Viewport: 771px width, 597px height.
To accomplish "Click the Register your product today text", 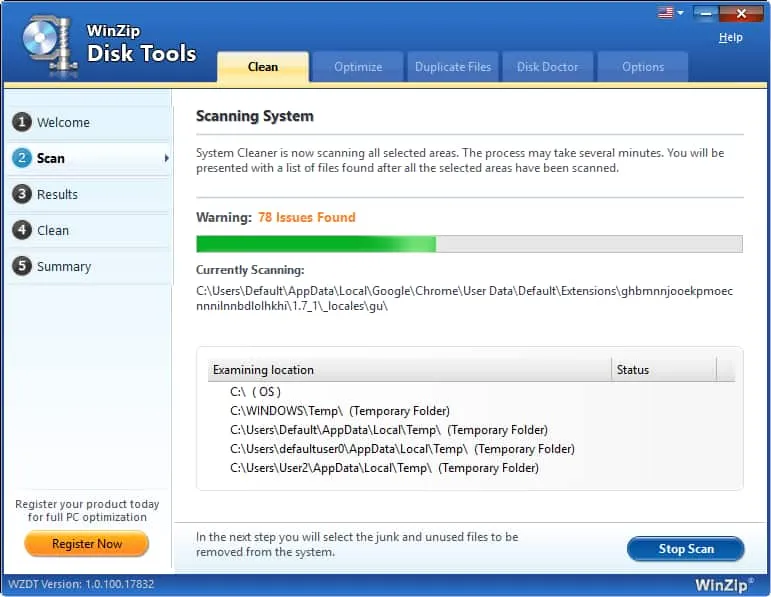I will coord(87,510).
